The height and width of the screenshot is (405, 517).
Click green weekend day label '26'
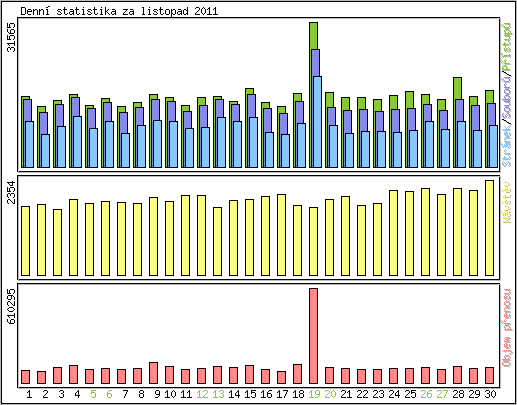click(x=426, y=394)
